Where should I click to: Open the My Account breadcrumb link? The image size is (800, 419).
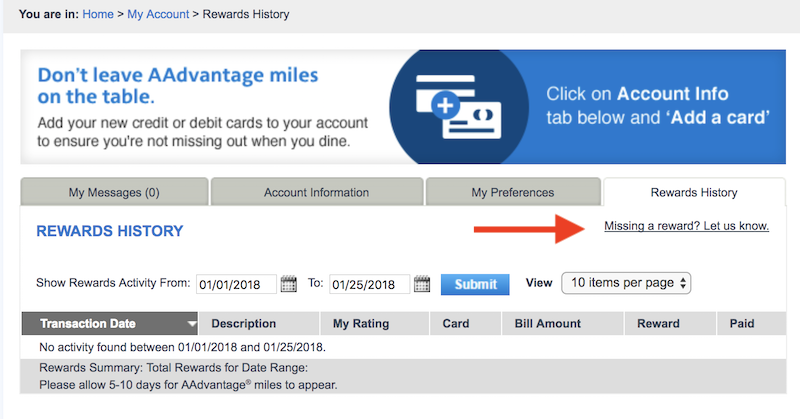point(158,14)
